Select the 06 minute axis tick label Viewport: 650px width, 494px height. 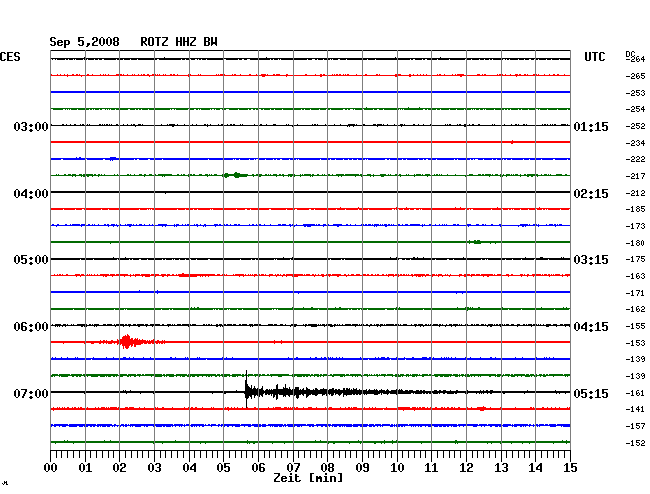pyautogui.click(x=258, y=468)
